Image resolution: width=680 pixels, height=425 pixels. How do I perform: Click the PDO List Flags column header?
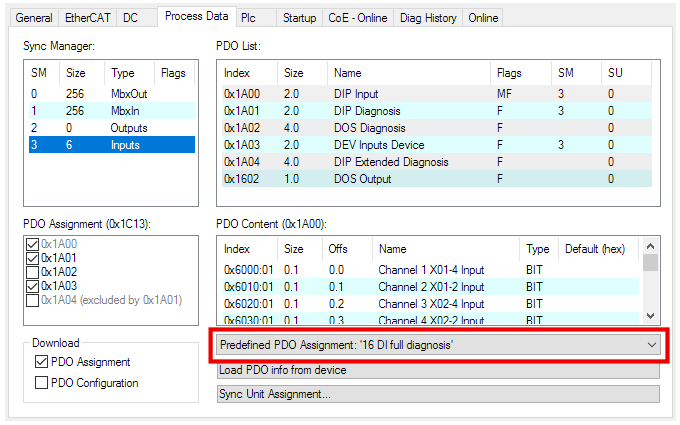521,73
